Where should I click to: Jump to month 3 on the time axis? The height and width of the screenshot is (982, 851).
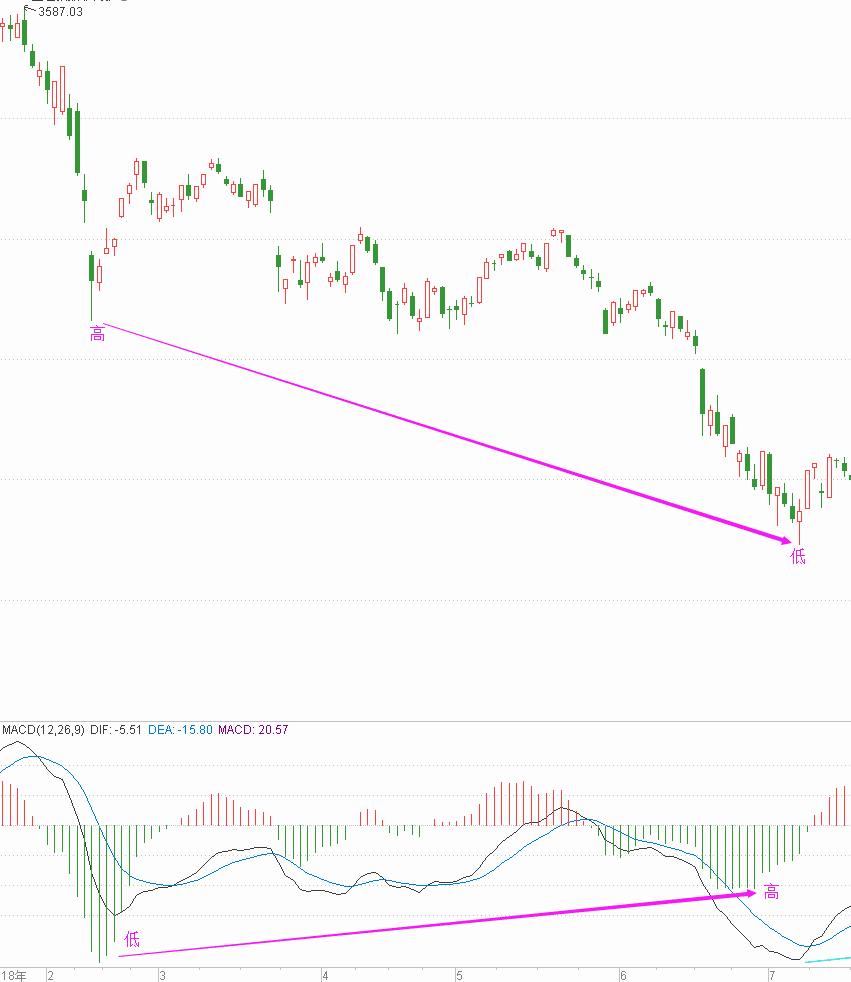pos(160,974)
